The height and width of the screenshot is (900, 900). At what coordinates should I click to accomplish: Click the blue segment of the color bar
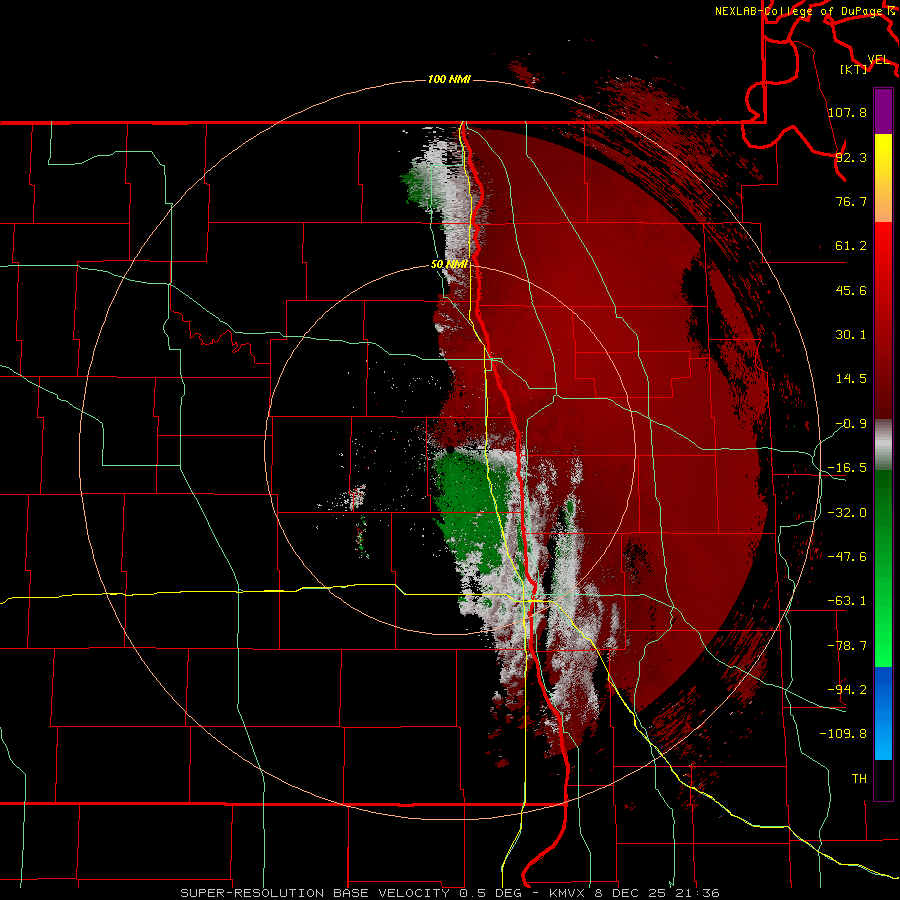click(883, 713)
